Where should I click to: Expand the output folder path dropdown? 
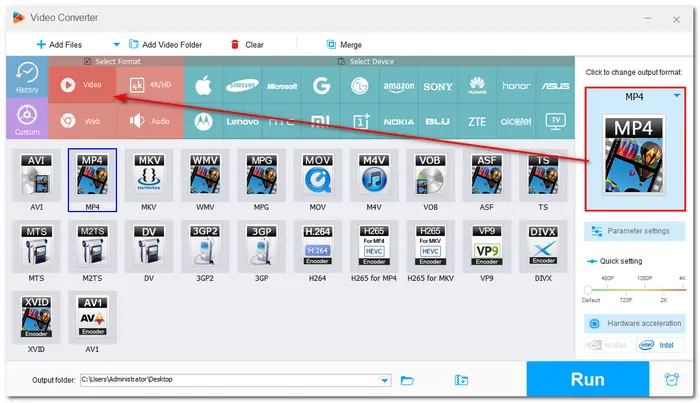click(x=384, y=380)
